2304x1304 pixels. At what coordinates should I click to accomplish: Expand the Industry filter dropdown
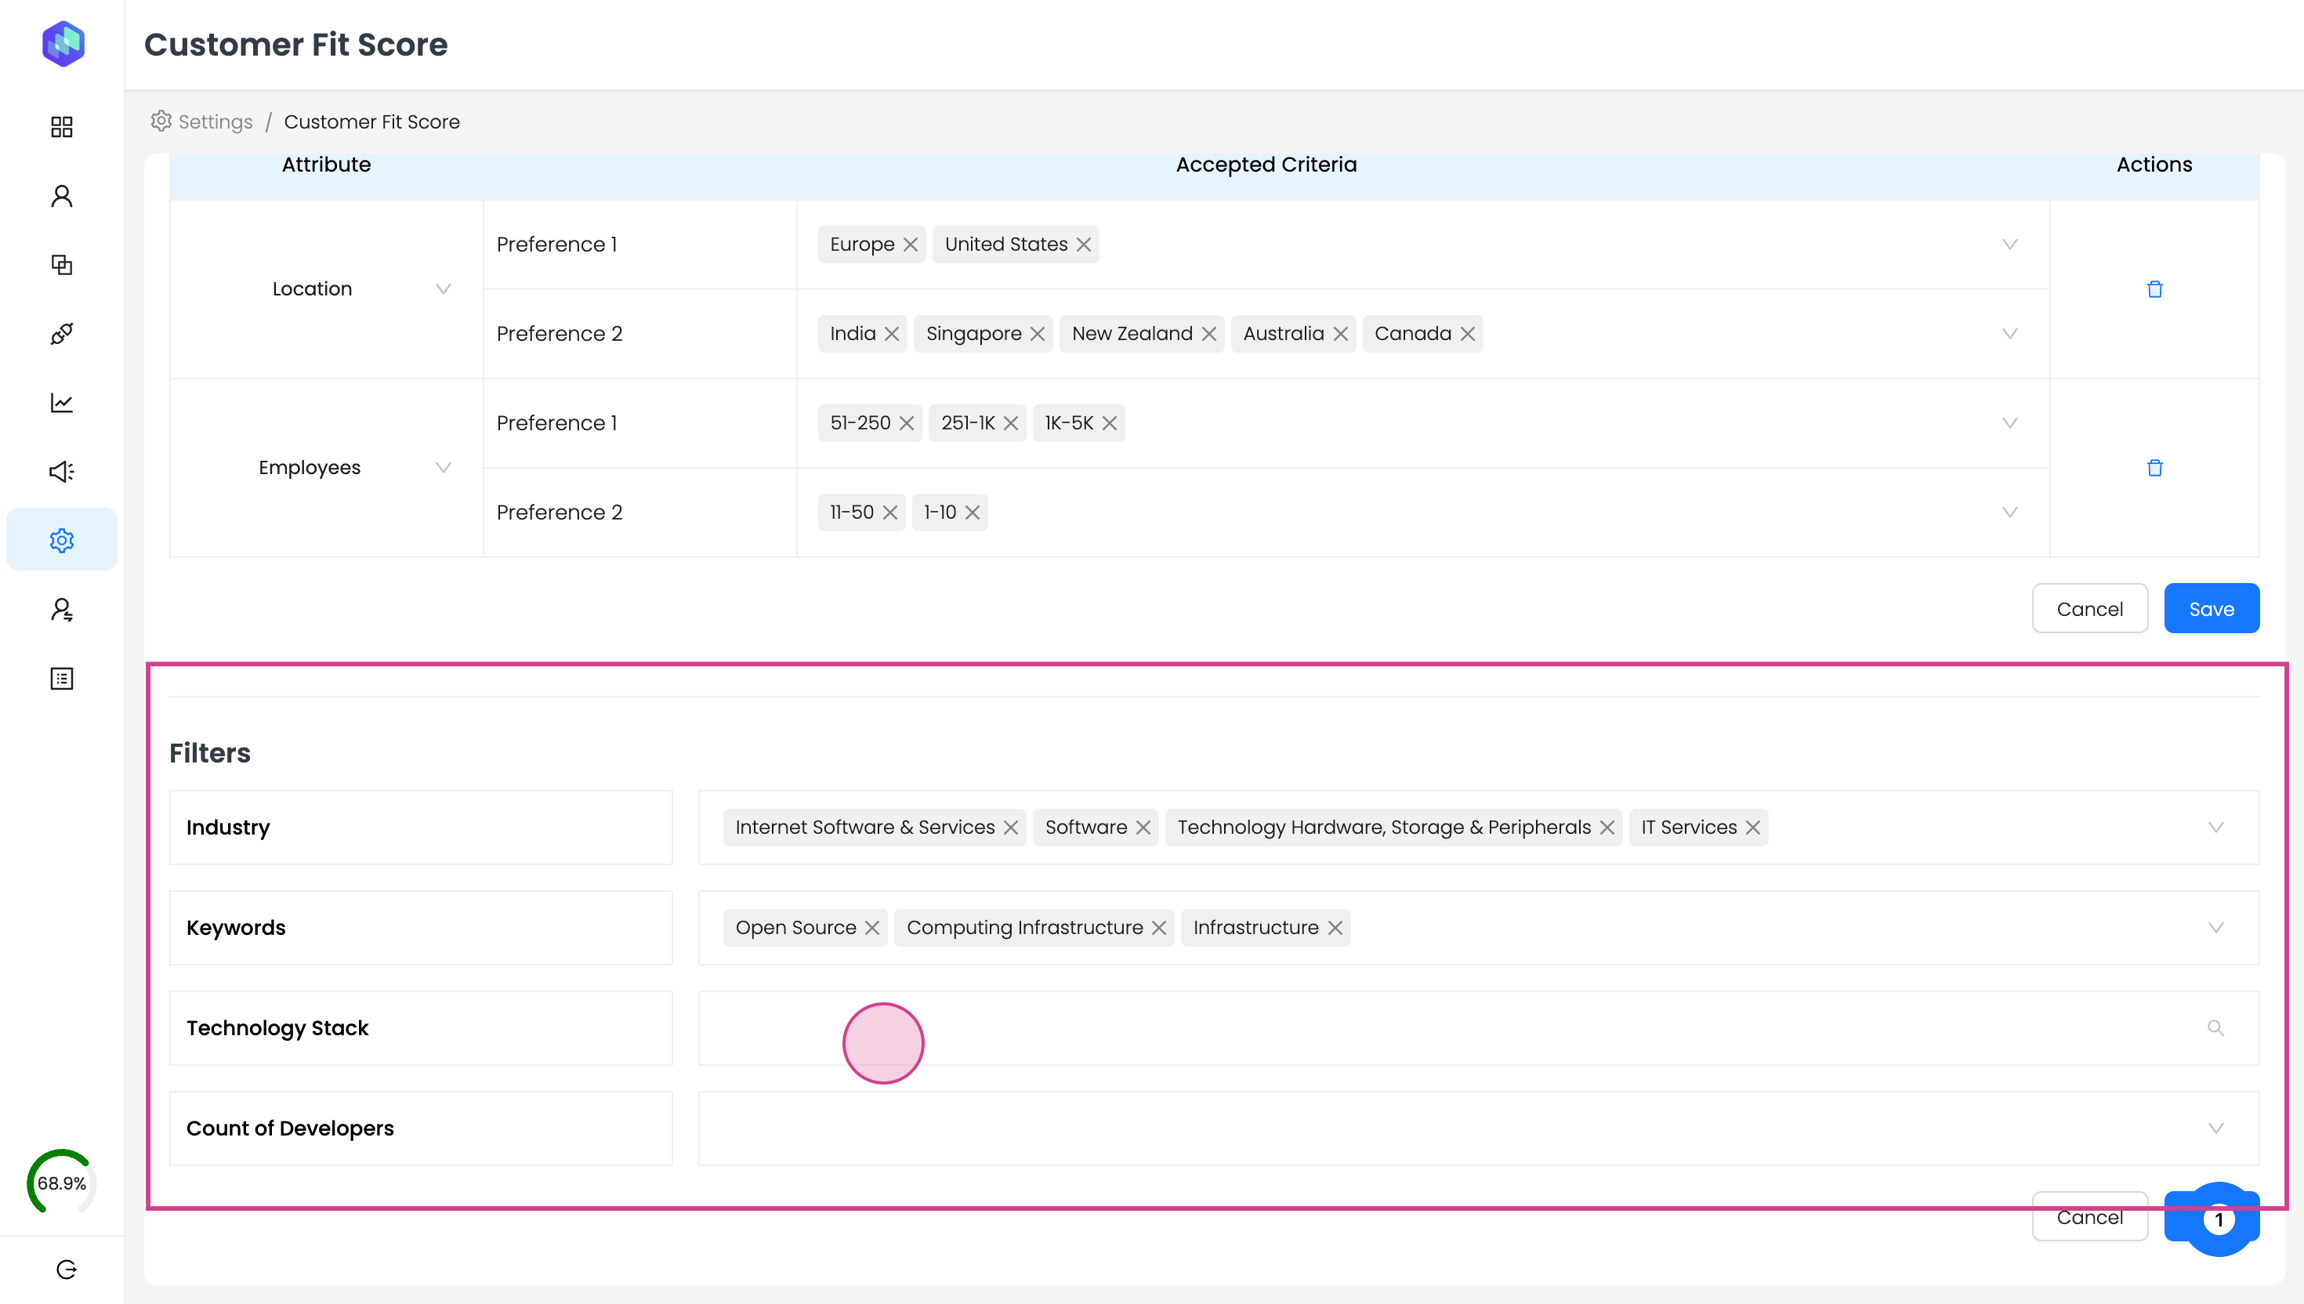coord(2215,827)
